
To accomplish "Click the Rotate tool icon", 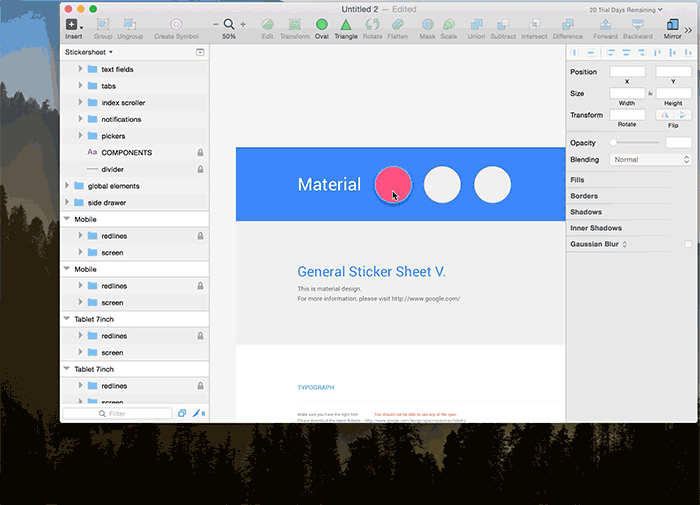I will pyautogui.click(x=372, y=24).
